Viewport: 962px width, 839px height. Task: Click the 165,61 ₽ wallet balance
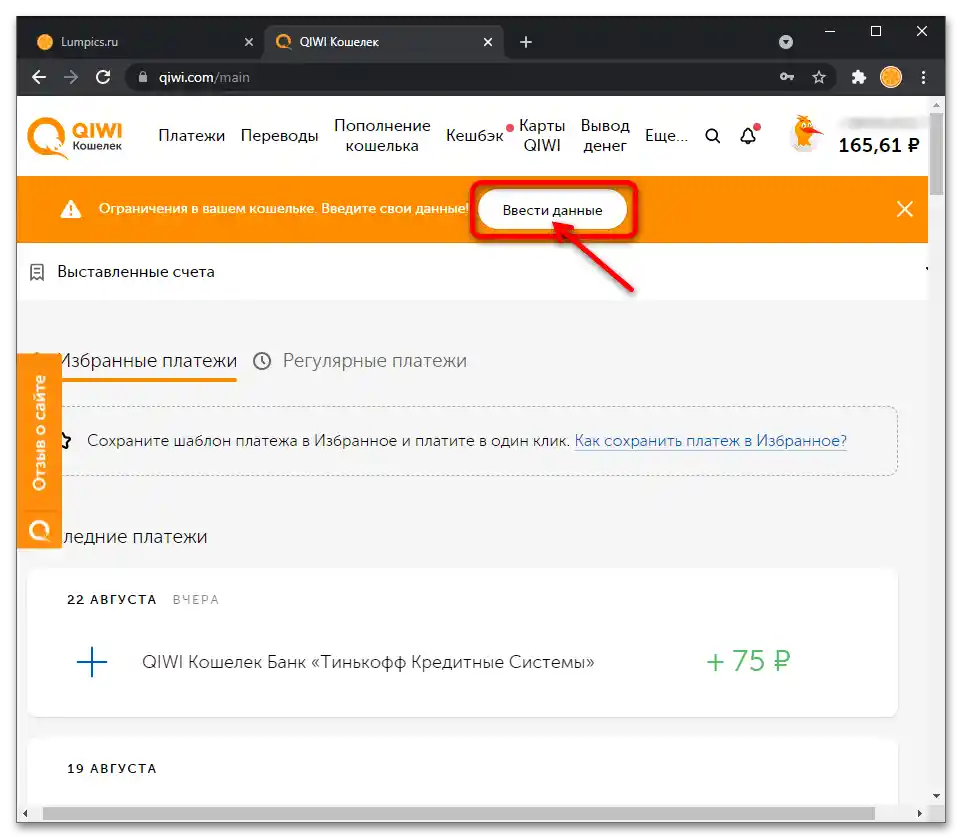click(879, 145)
